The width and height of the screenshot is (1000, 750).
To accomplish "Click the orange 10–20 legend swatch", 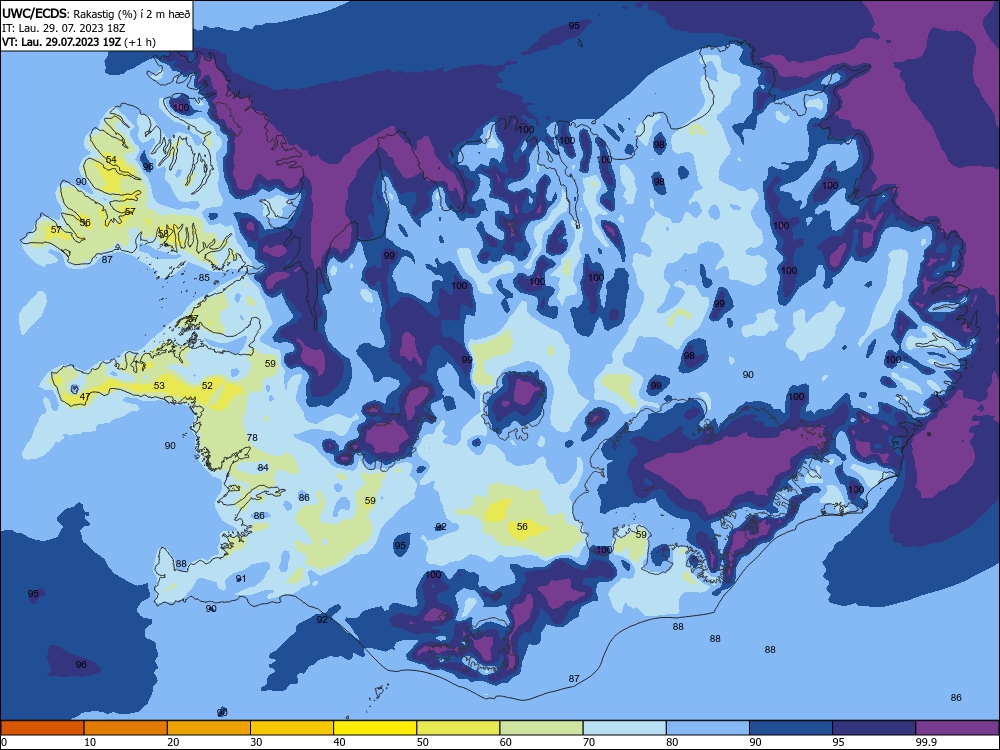I will (126, 728).
